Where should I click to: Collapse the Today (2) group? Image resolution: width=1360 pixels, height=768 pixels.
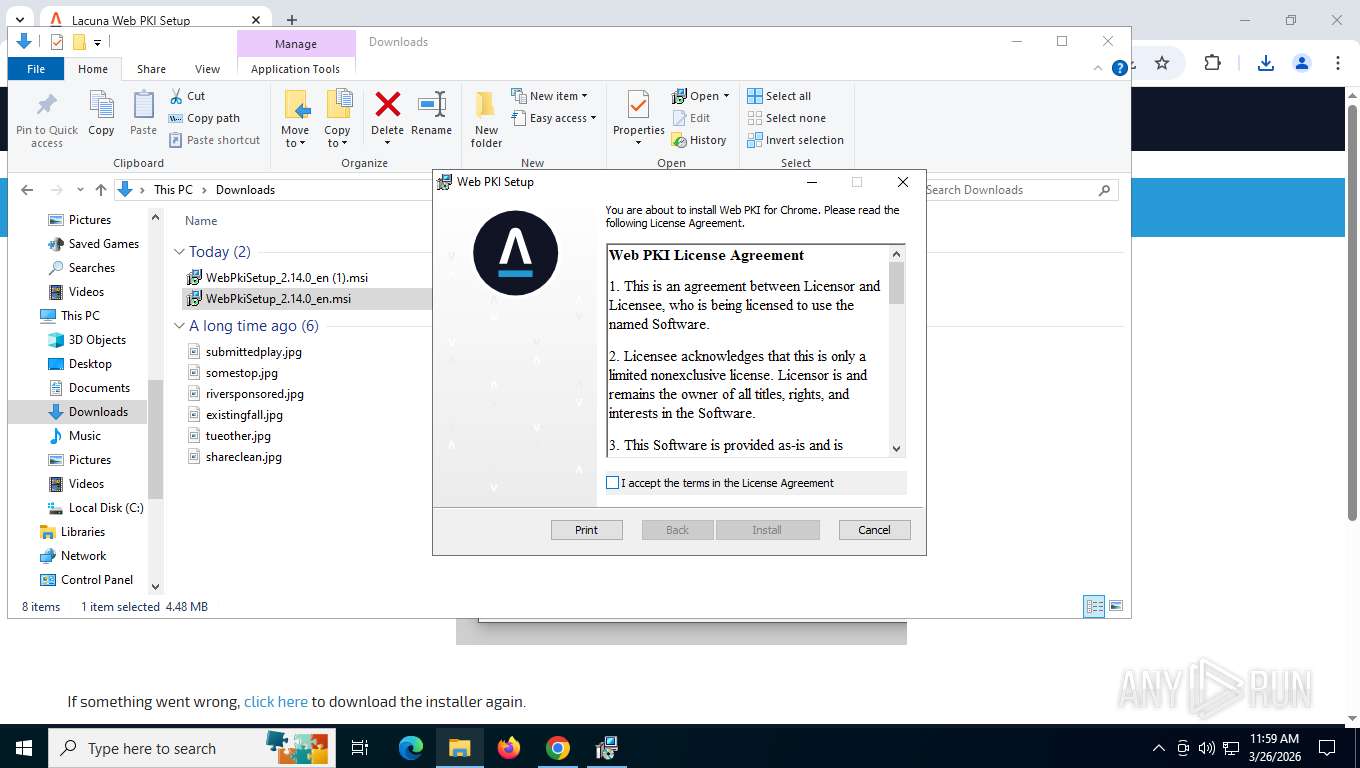click(x=179, y=252)
